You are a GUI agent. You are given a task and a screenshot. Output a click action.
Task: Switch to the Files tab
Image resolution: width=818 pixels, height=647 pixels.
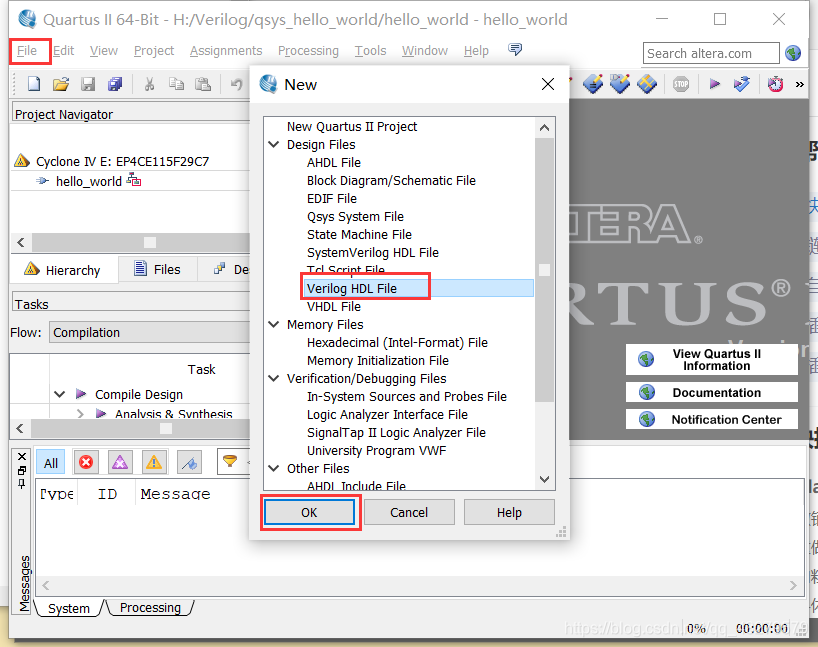pyautogui.click(x=158, y=269)
